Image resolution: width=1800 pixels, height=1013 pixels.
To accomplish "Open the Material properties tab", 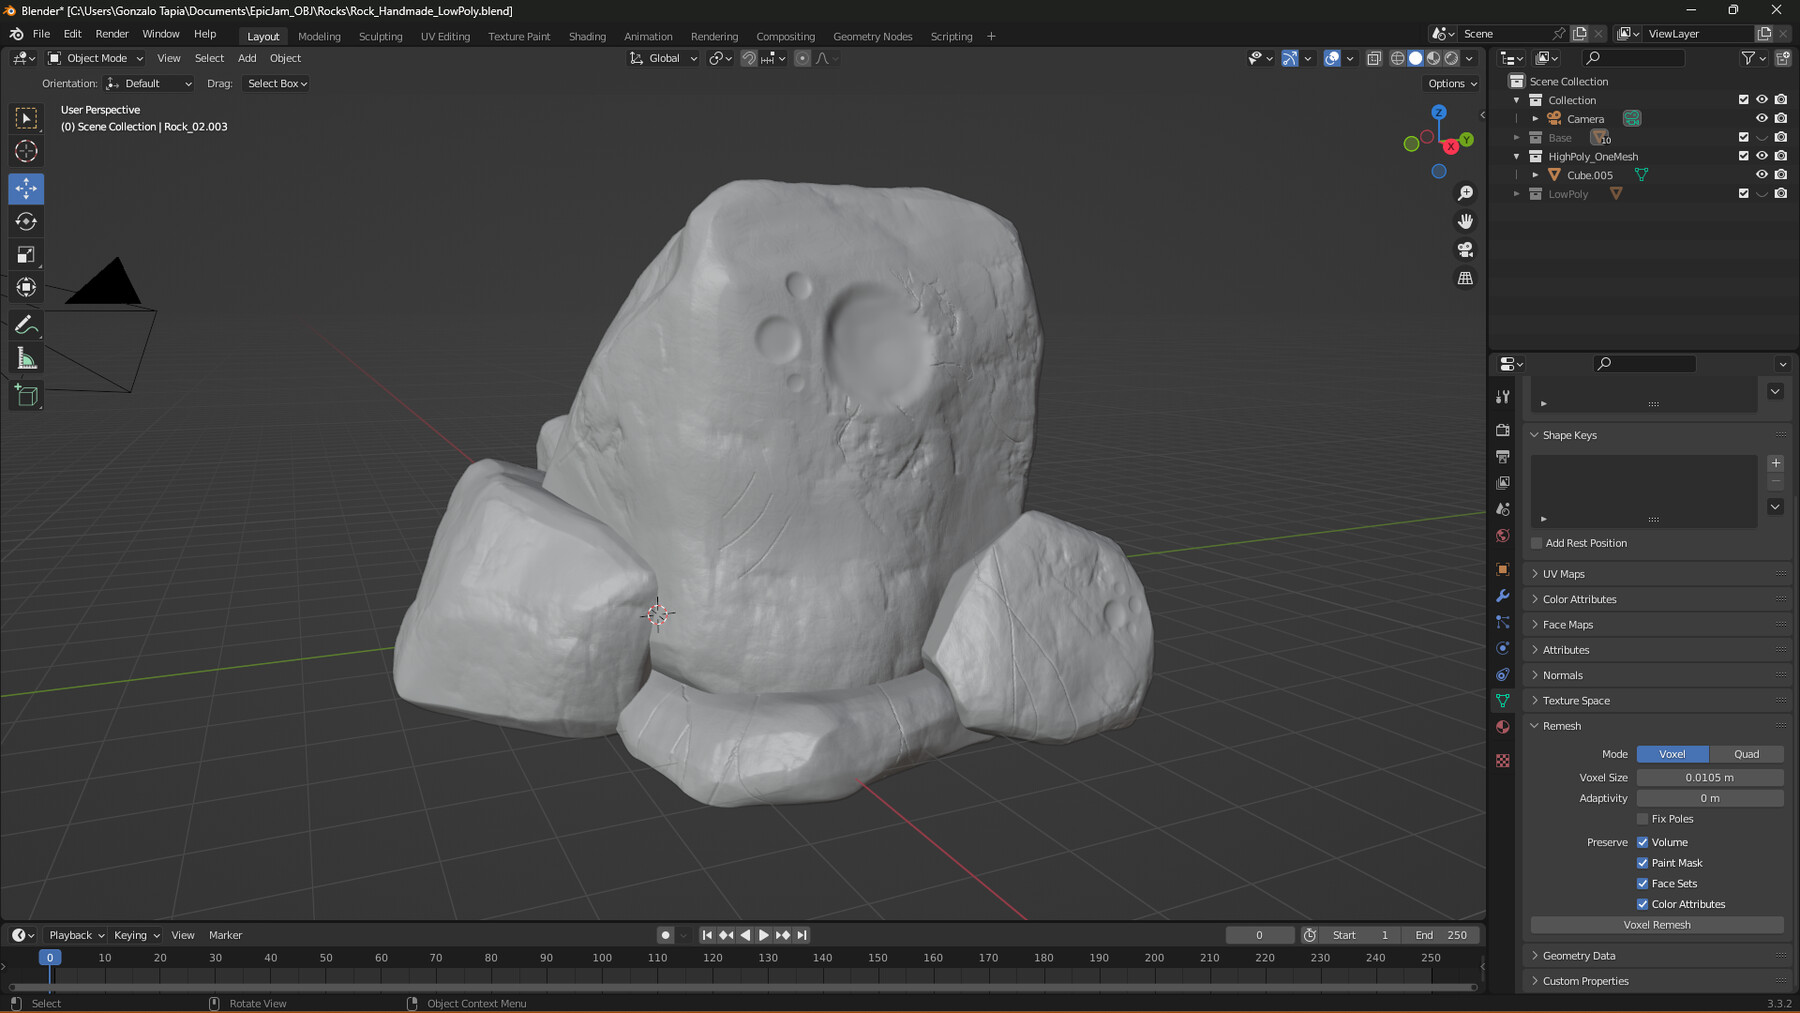I will point(1502,727).
